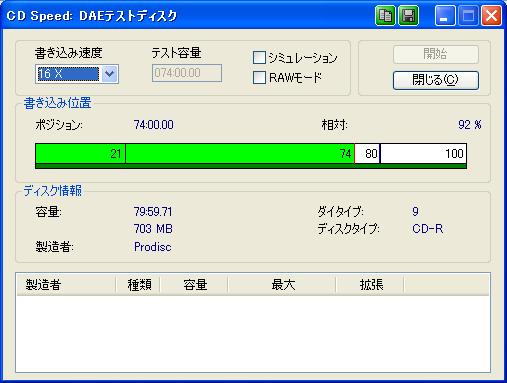Click the capacity value 79:59.71
Screen dimensions: 507x383
tap(153, 212)
